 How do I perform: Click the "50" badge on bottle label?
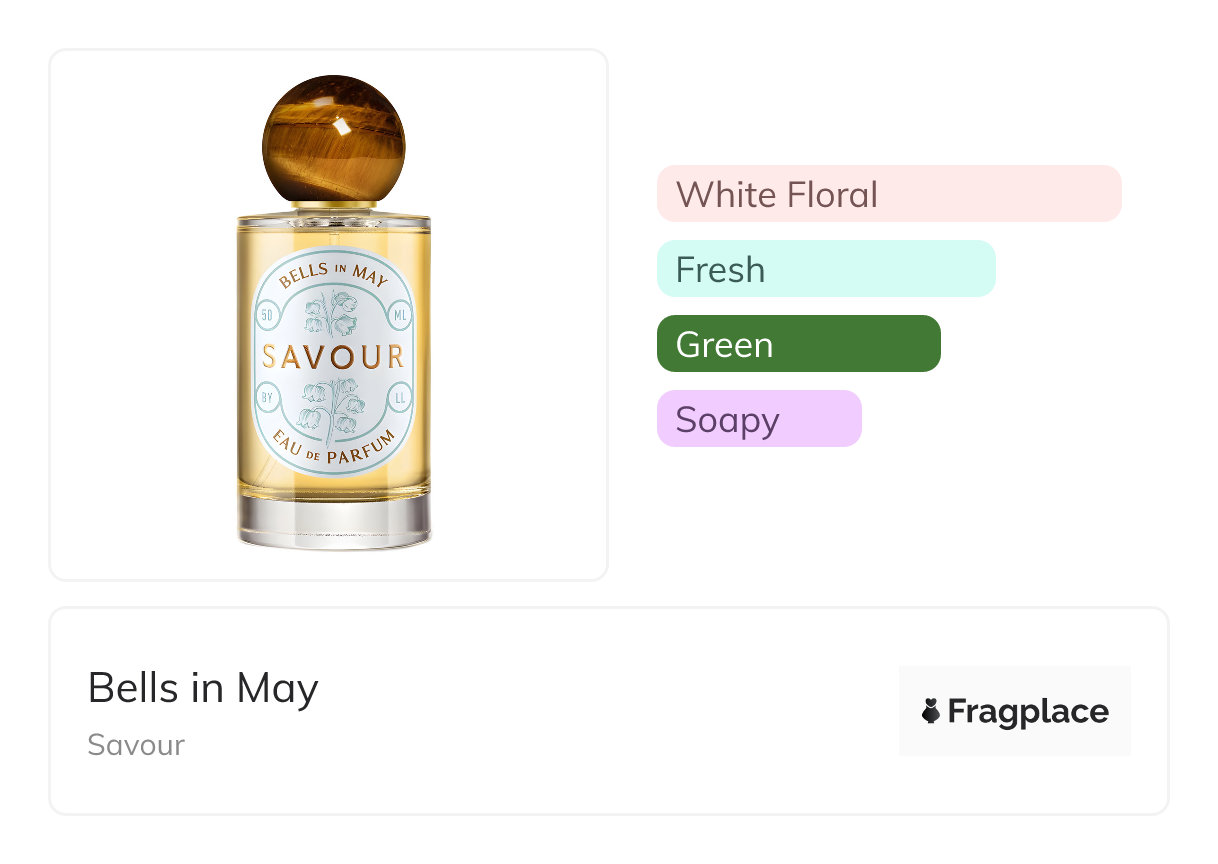point(267,316)
